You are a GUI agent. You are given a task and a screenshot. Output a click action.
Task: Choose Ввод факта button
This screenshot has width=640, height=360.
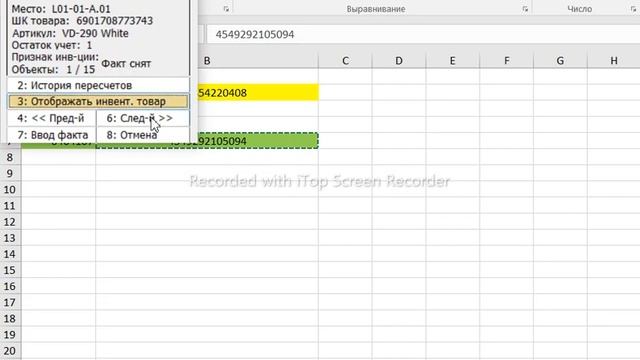click(x=51, y=135)
